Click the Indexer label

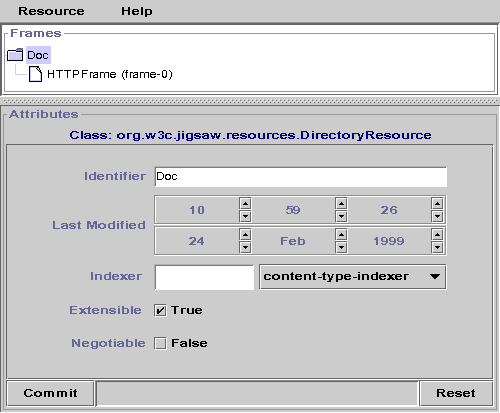(x=116, y=276)
